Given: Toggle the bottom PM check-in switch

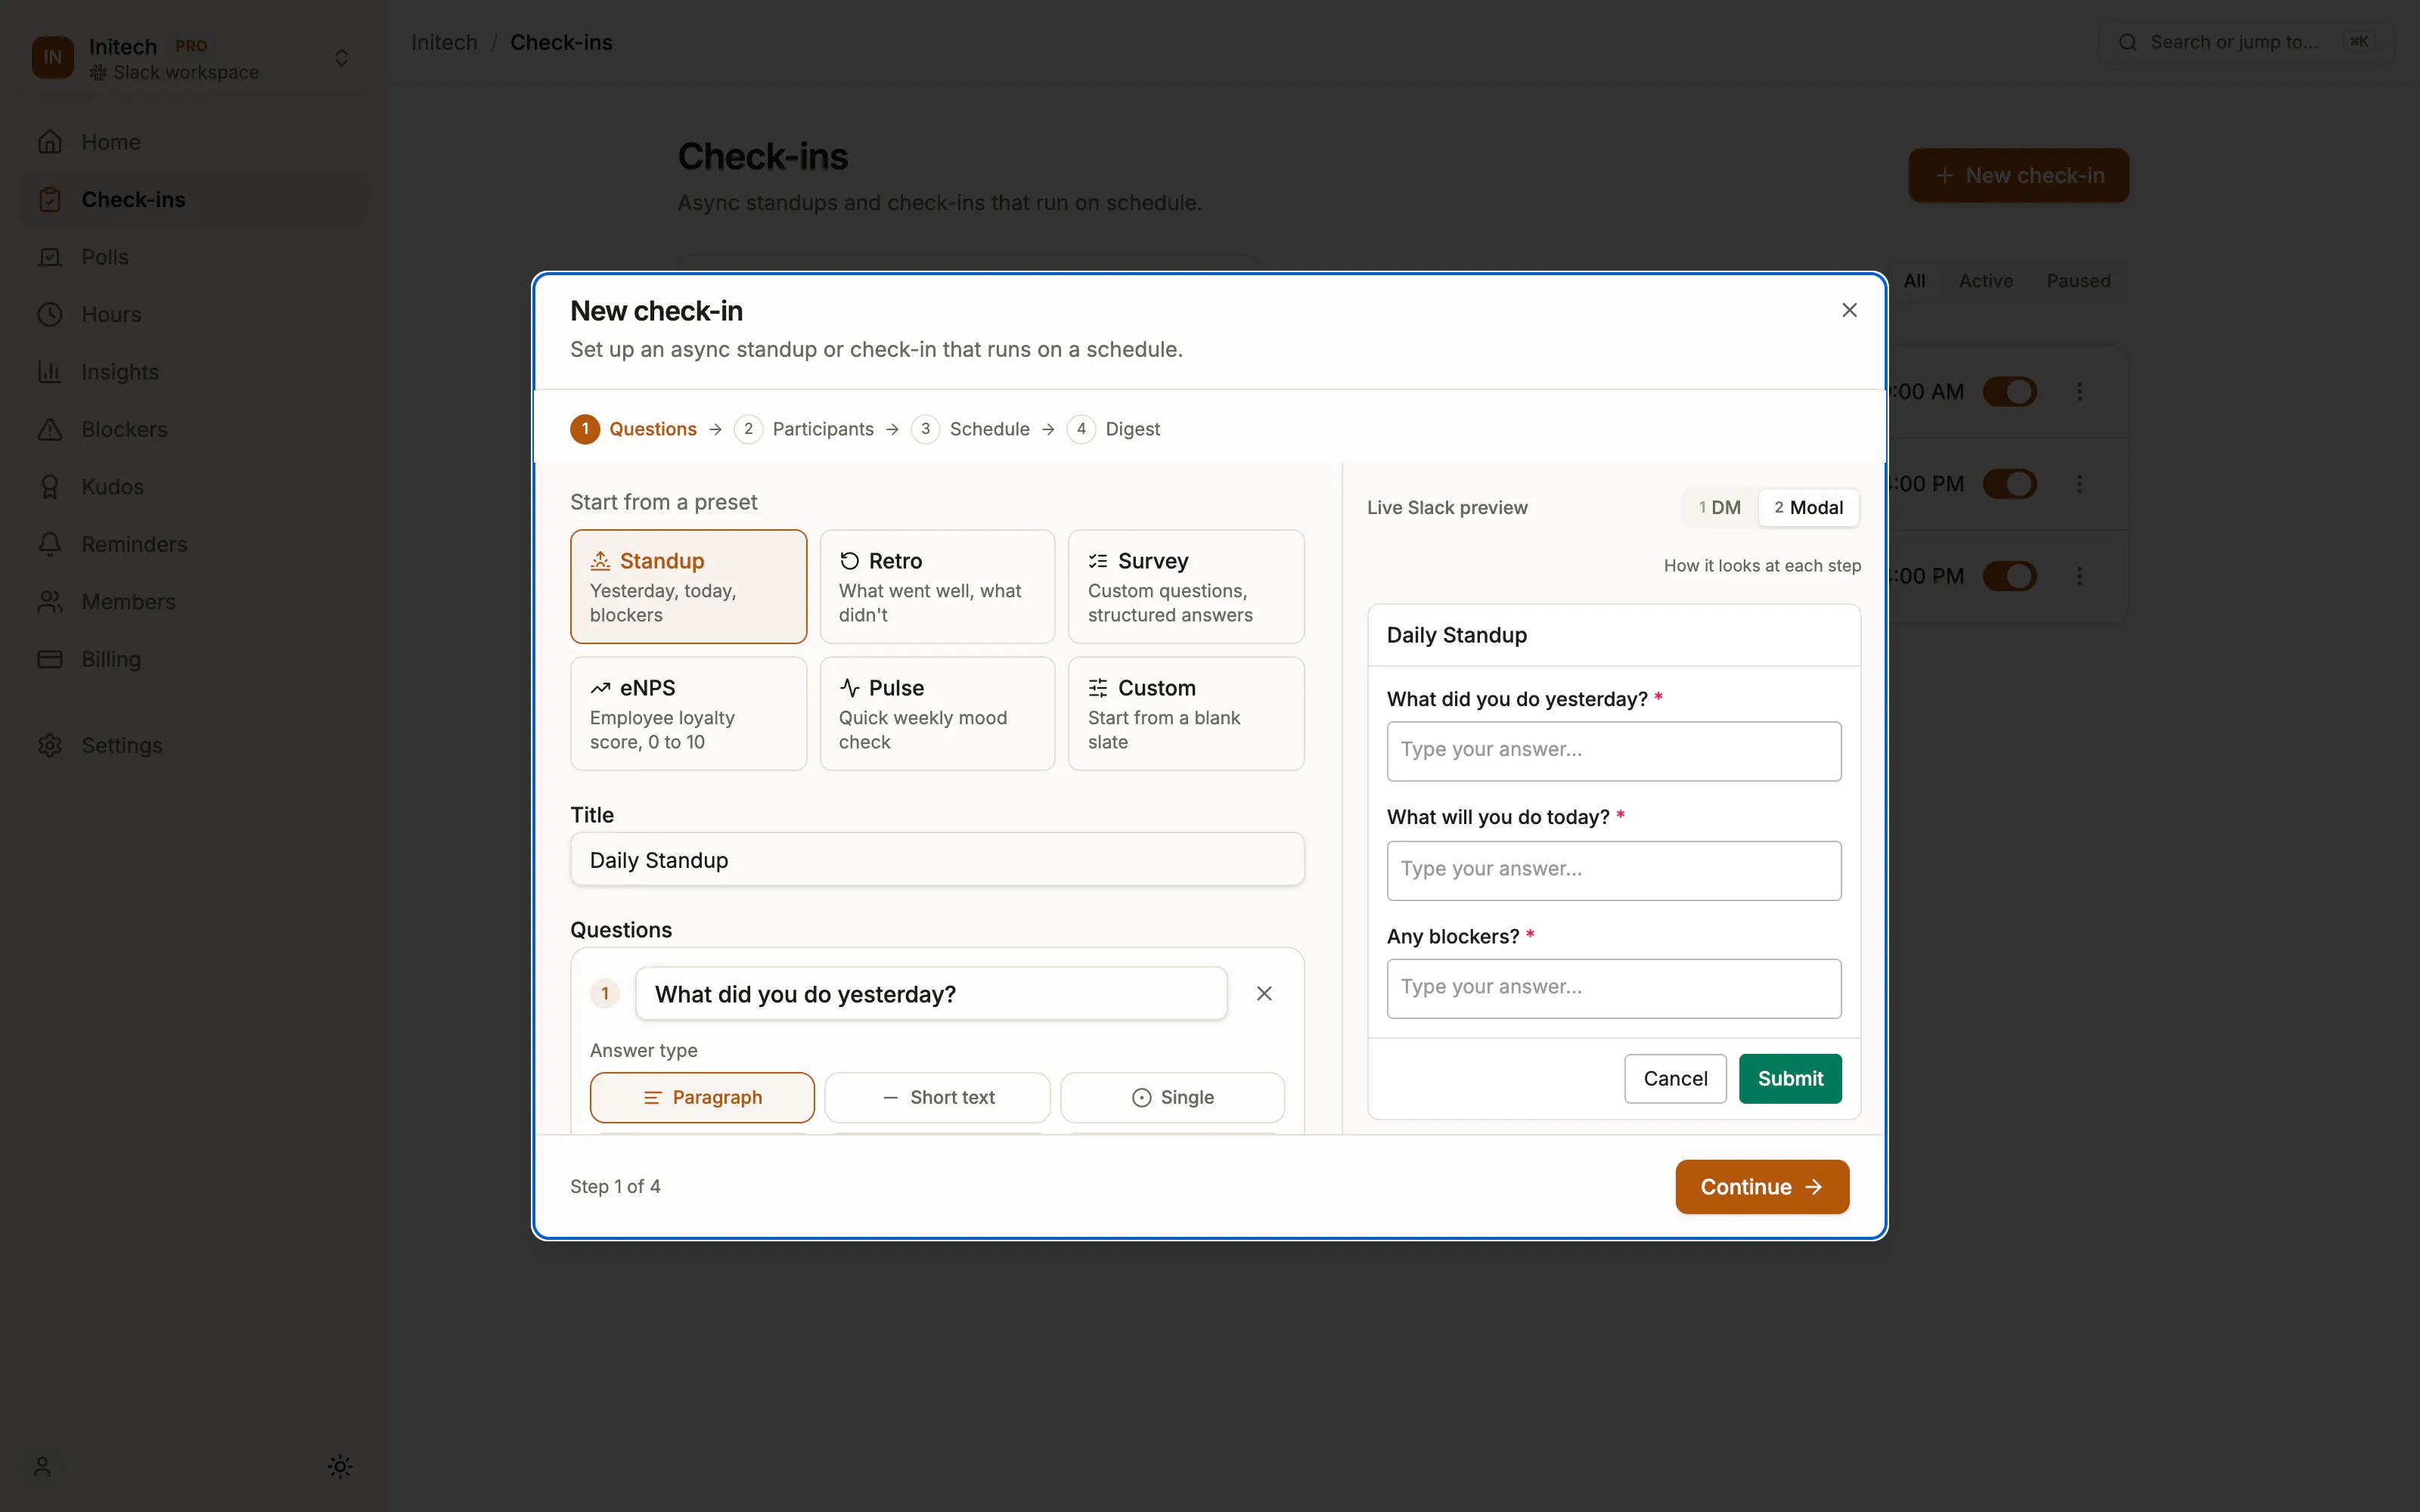Looking at the screenshot, I should (2009, 576).
